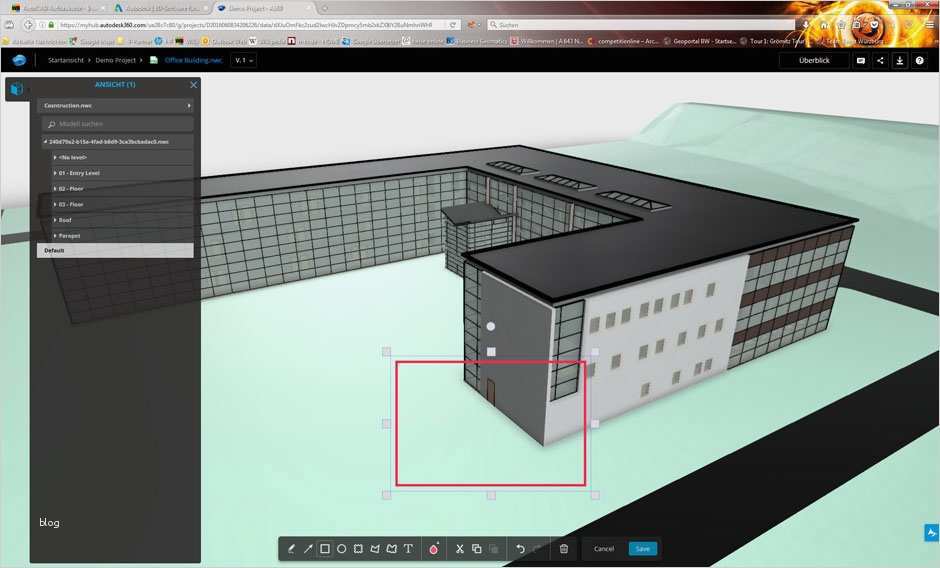Click the Überblick button
Screen dimensions: 940x568
(x=814, y=61)
